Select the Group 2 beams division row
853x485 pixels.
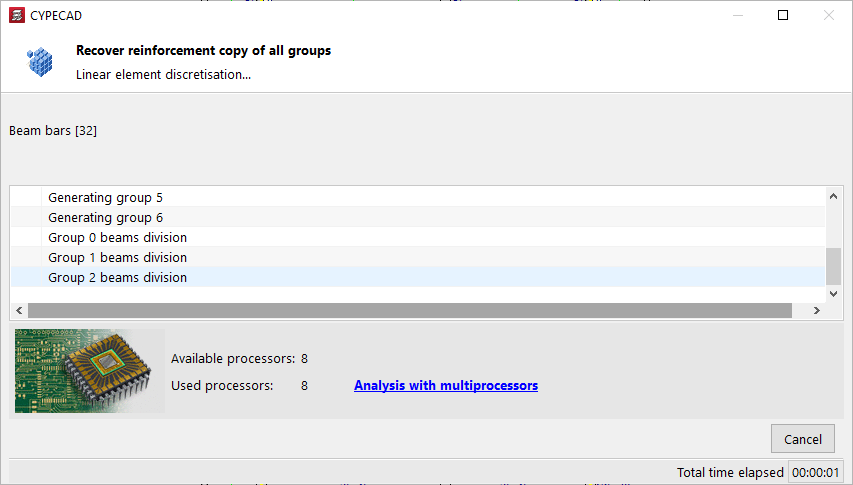point(117,278)
